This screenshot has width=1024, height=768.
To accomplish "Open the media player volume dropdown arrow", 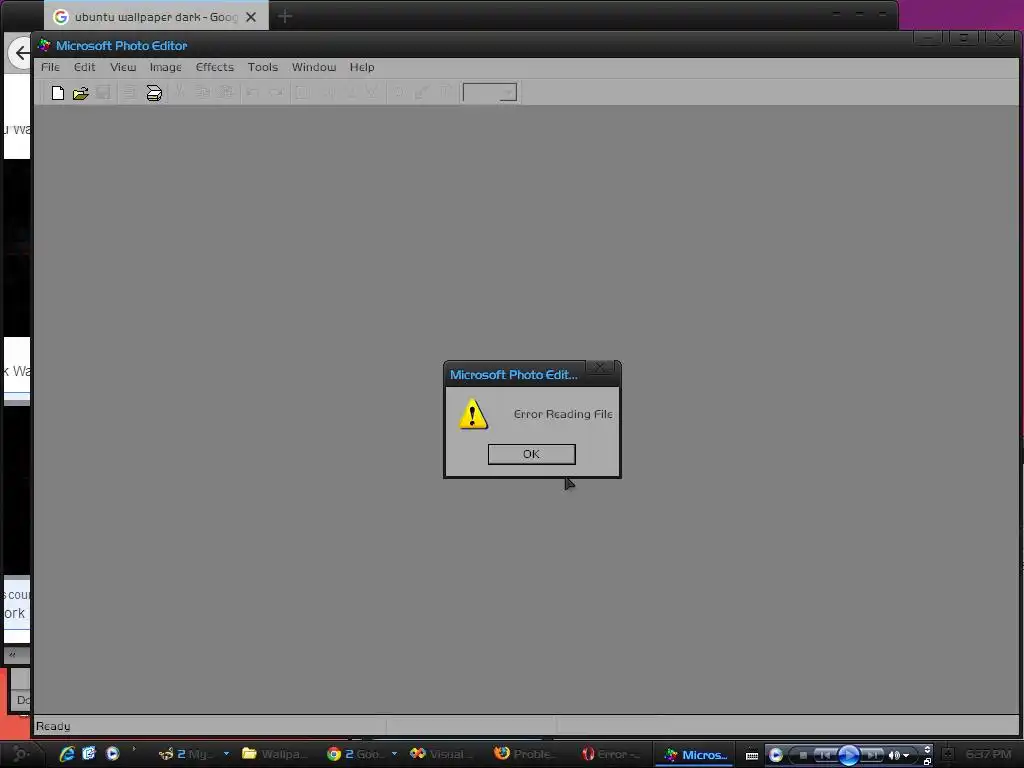I will click(x=906, y=756).
